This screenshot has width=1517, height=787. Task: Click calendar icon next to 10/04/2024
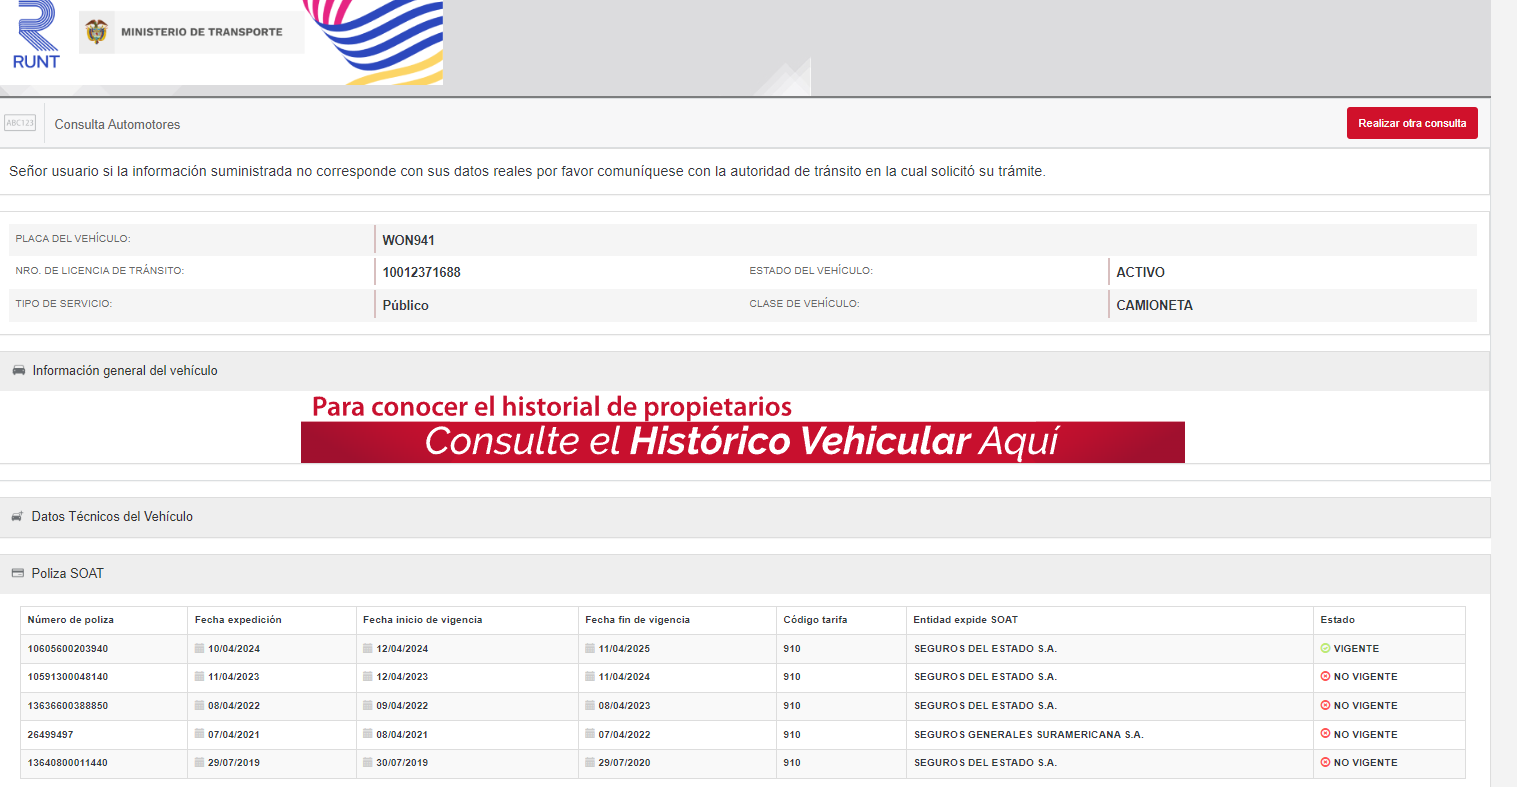point(200,649)
